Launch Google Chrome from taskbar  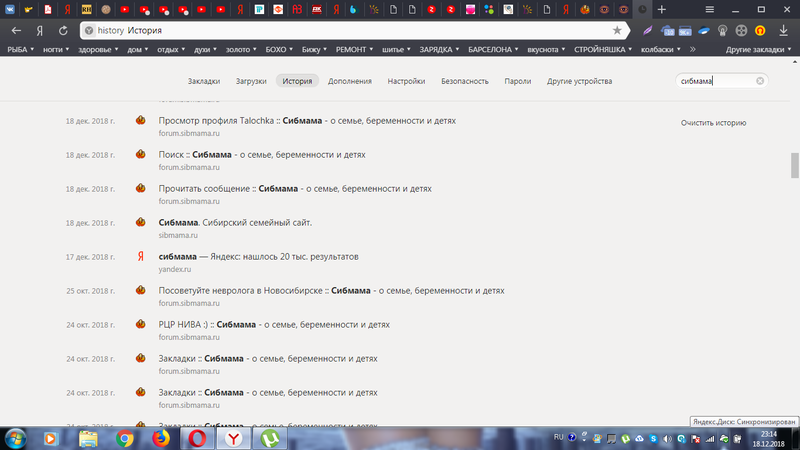(124, 438)
